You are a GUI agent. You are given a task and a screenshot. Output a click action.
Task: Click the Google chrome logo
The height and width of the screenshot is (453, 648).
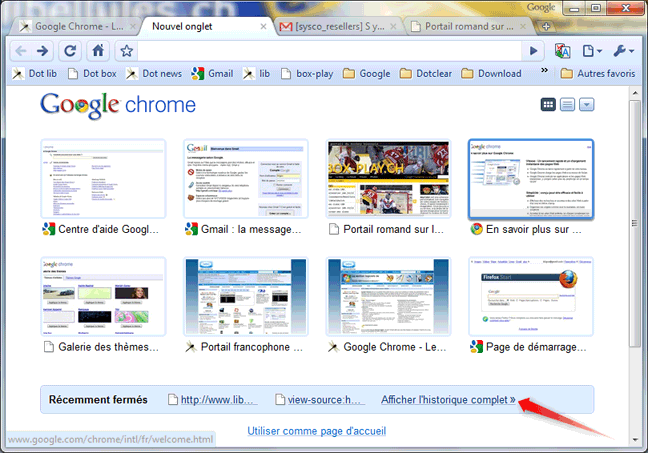click(x=118, y=105)
